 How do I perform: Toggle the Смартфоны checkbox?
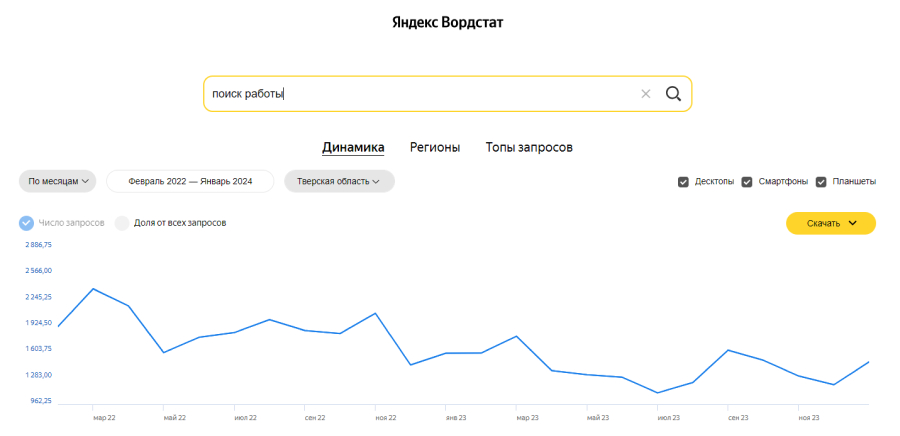747,182
